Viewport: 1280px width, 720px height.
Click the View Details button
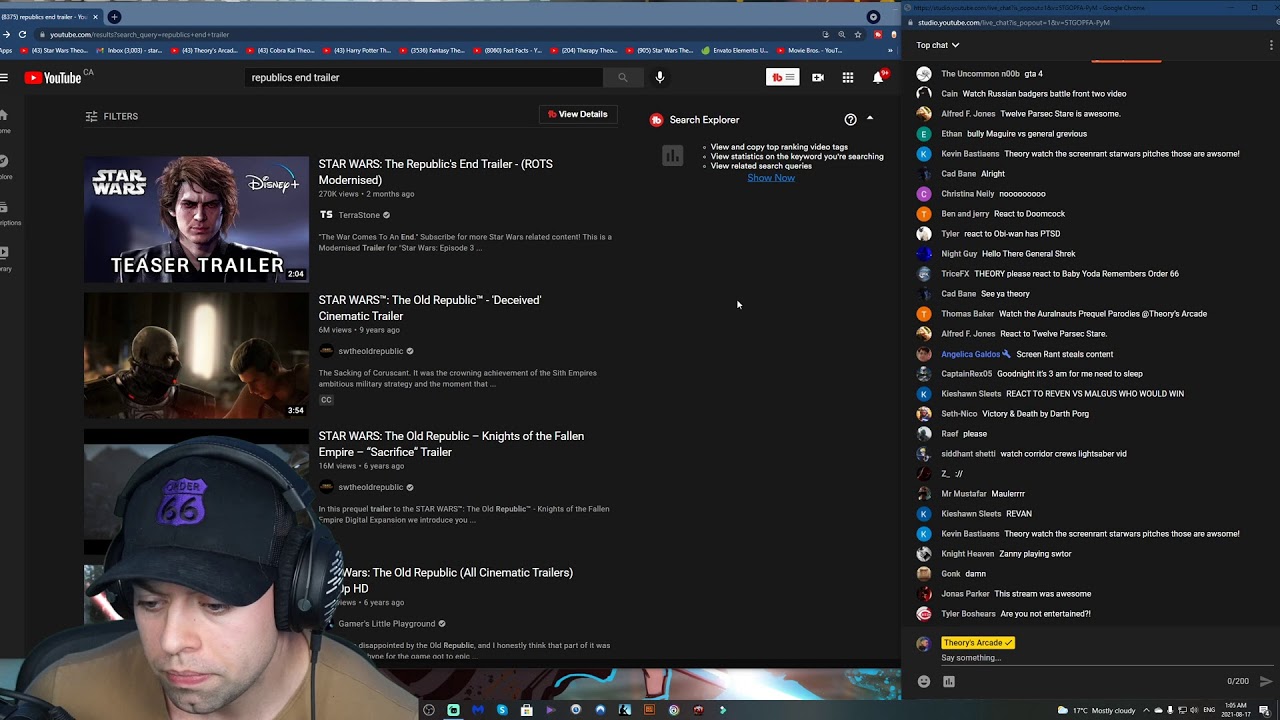[578, 114]
